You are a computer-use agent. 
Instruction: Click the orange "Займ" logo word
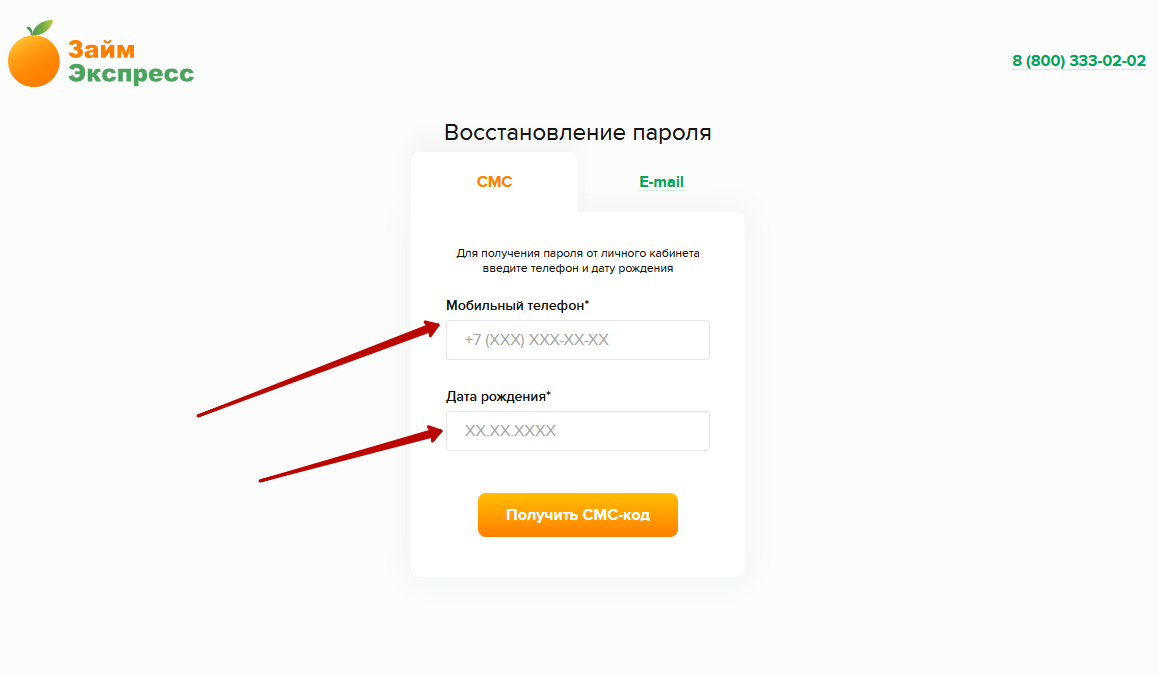point(102,49)
